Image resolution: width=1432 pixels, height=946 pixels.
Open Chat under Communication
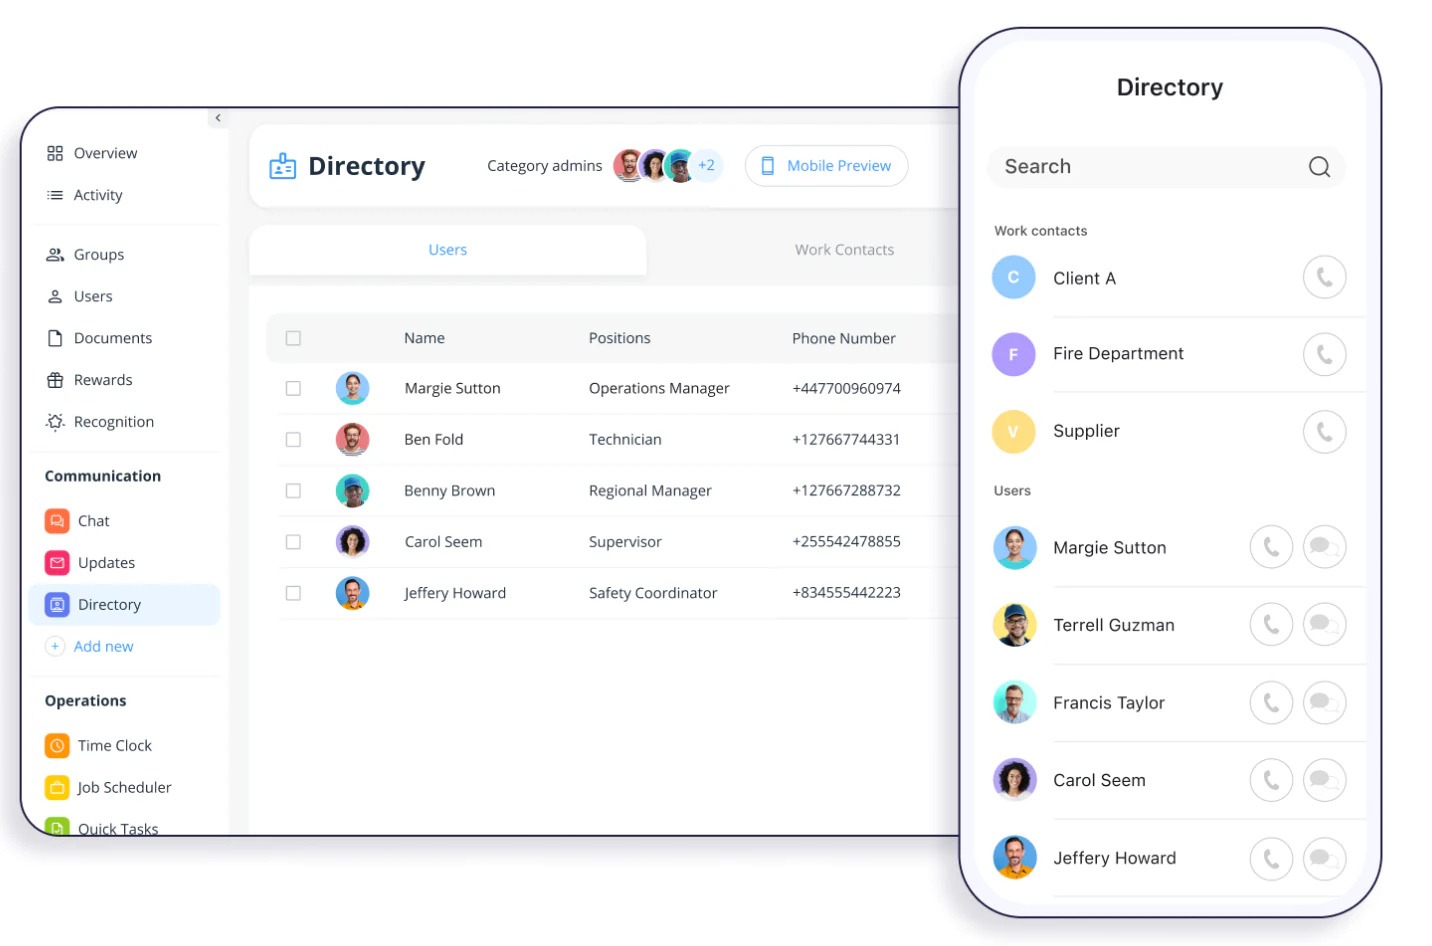(x=78, y=521)
